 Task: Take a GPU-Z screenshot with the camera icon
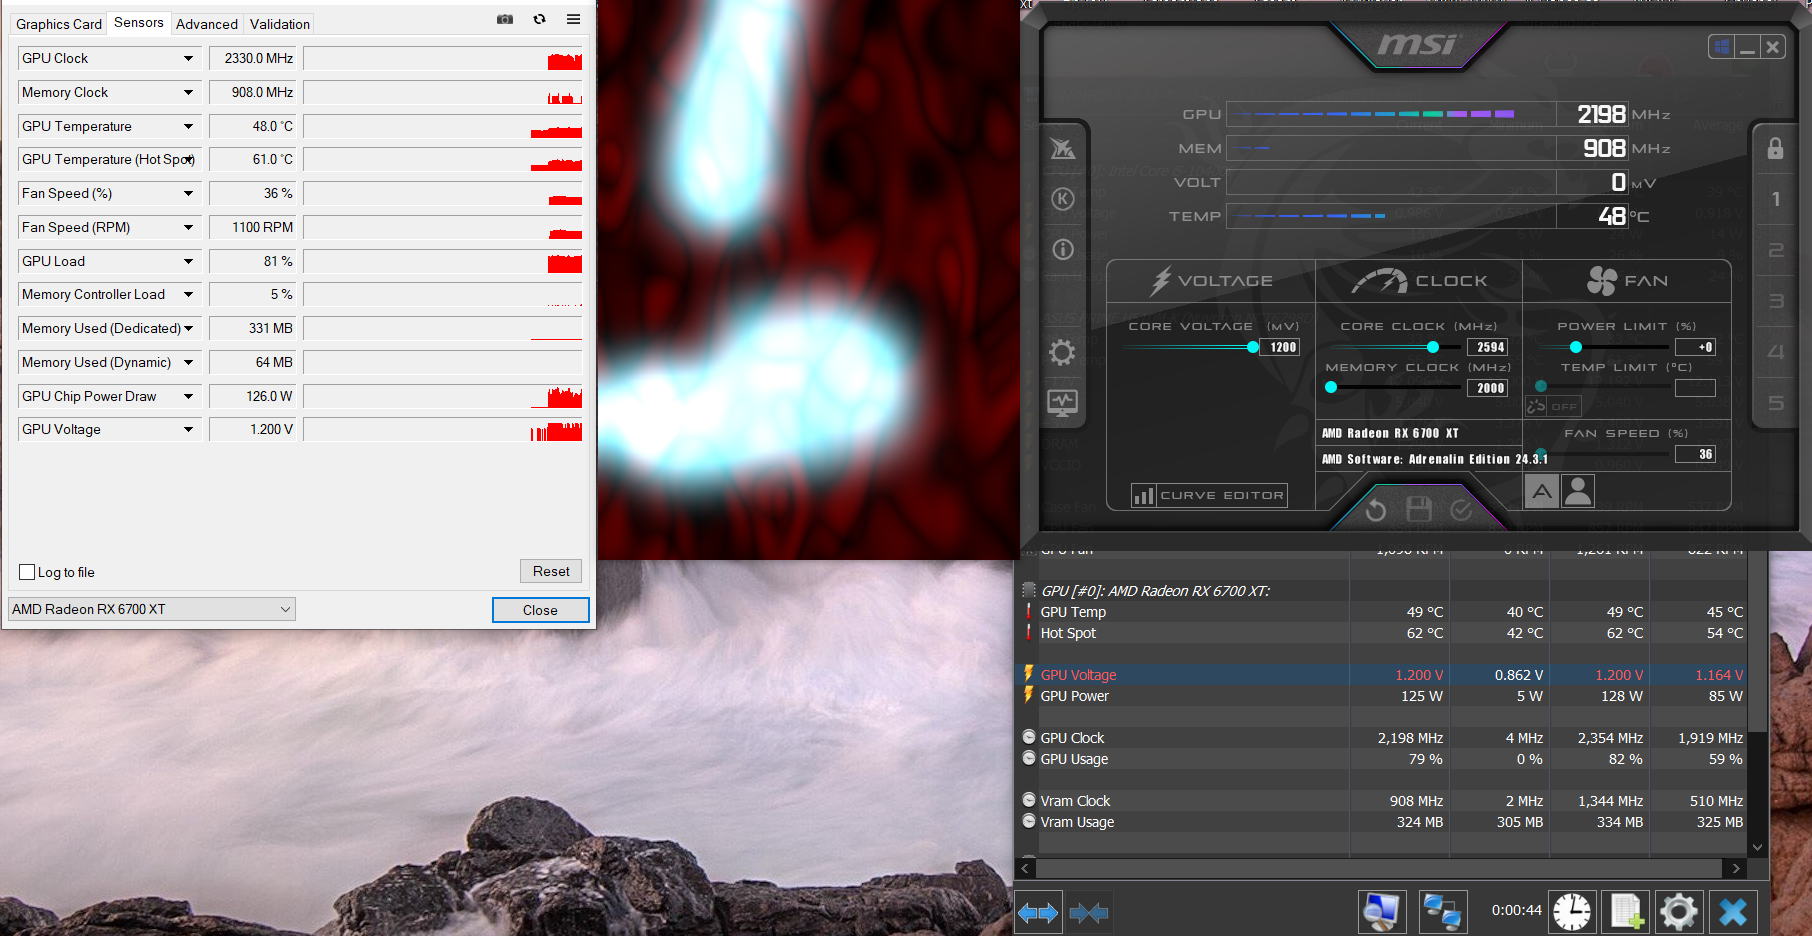point(505,19)
